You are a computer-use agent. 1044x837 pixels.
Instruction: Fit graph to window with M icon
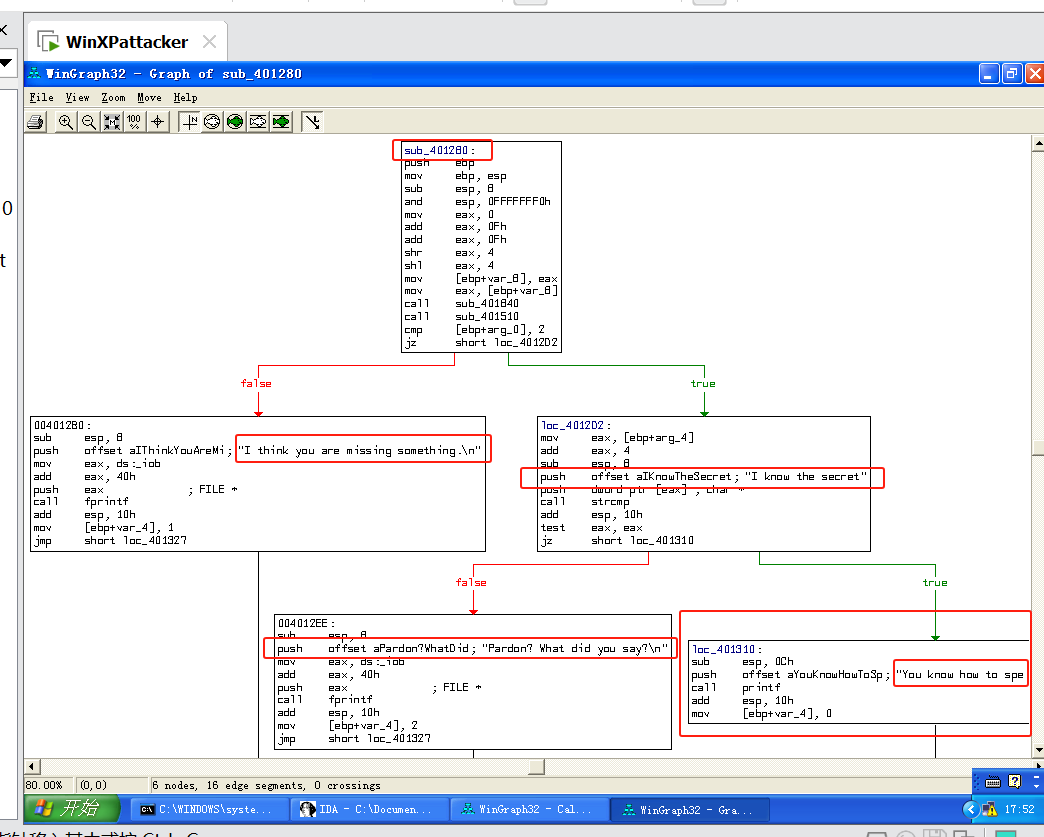coord(112,122)
